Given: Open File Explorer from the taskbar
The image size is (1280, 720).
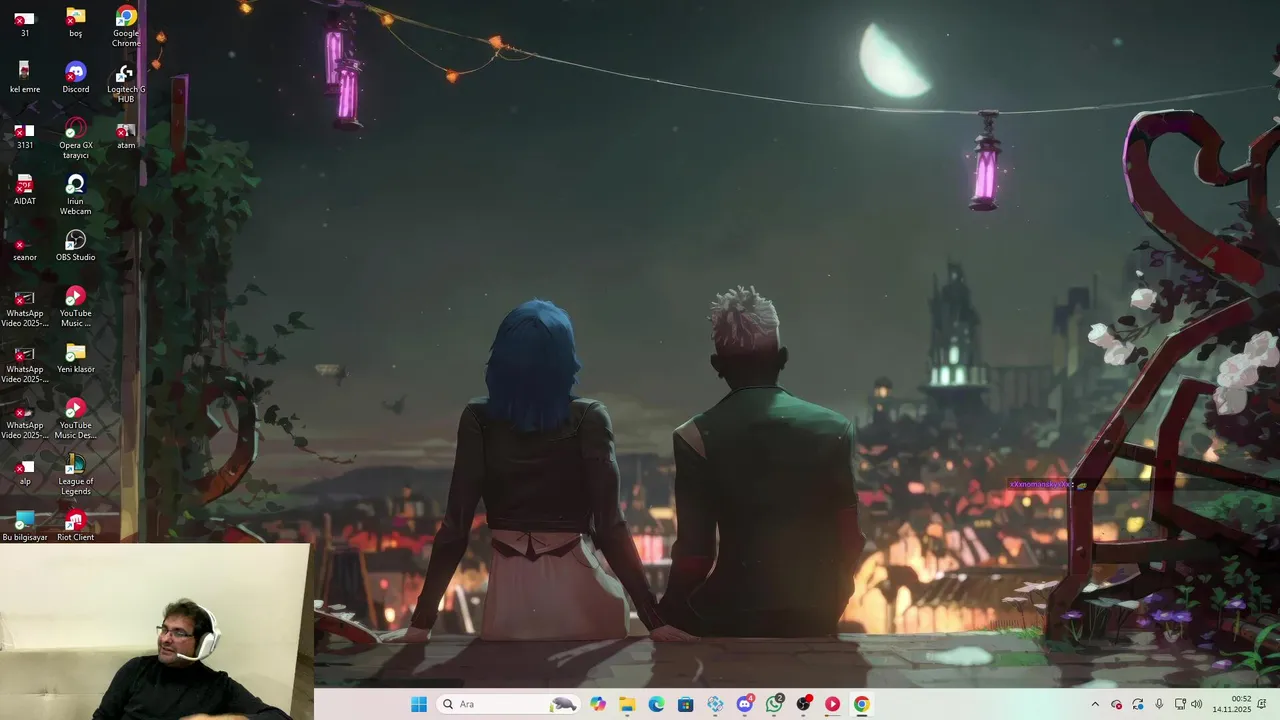Looking at the screenshot, I should 627,704.
